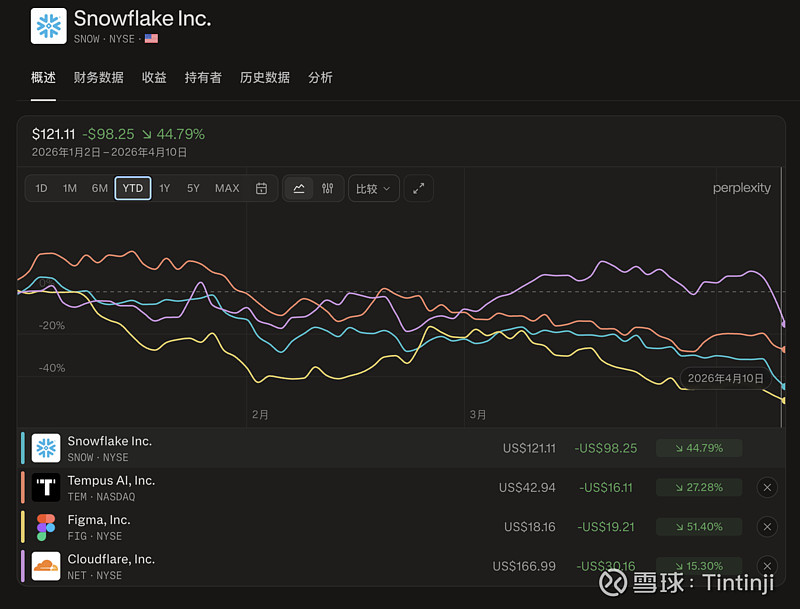Switch to candlestick chart view icon
The height and width of the screenshot is (609, 800).
click(x=328, y=188)
